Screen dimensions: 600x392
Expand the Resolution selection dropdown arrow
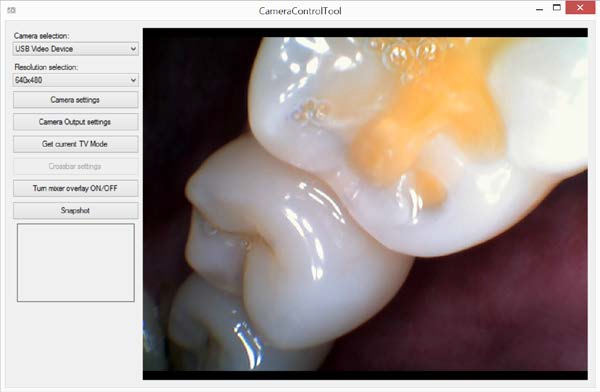coord(133,80)
